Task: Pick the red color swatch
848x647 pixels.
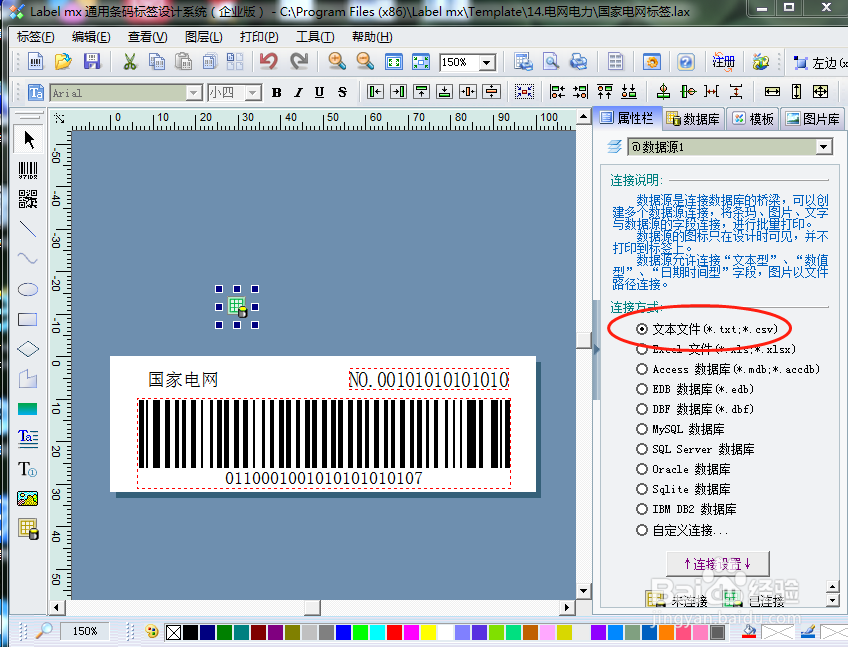Action: (x=394, y=632)
